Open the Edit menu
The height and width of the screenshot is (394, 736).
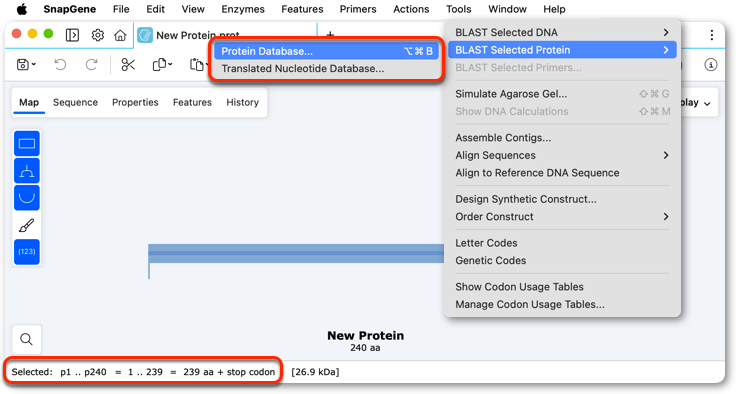(155, 9)
